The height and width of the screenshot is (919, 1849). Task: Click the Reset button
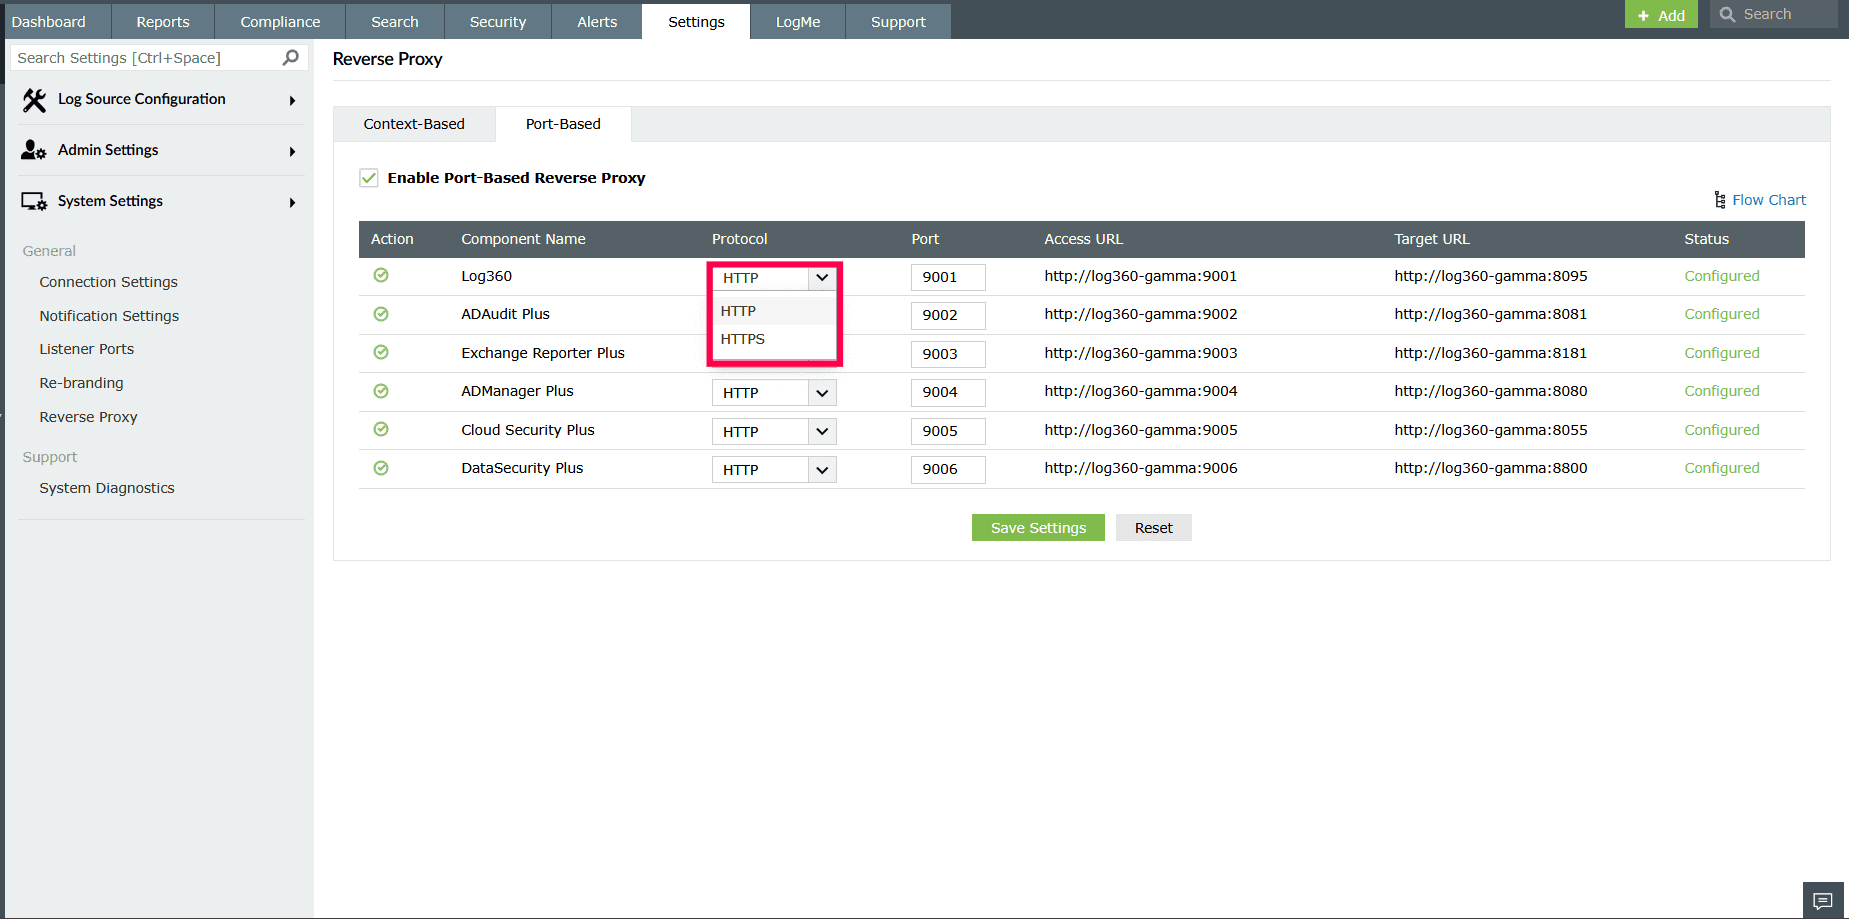tap(1154, 528)
